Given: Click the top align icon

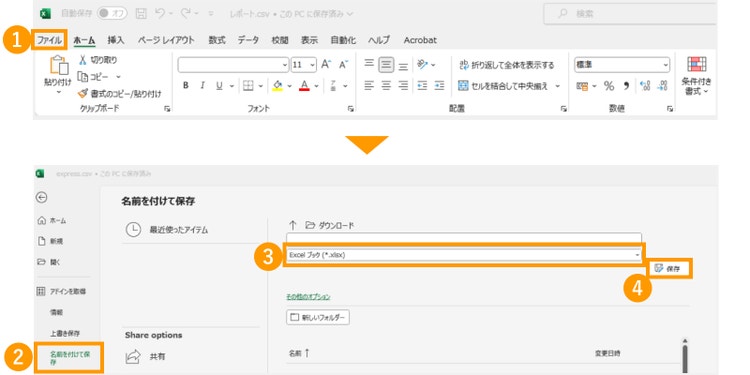Looking at the screenshot, I should pos(368,64).
